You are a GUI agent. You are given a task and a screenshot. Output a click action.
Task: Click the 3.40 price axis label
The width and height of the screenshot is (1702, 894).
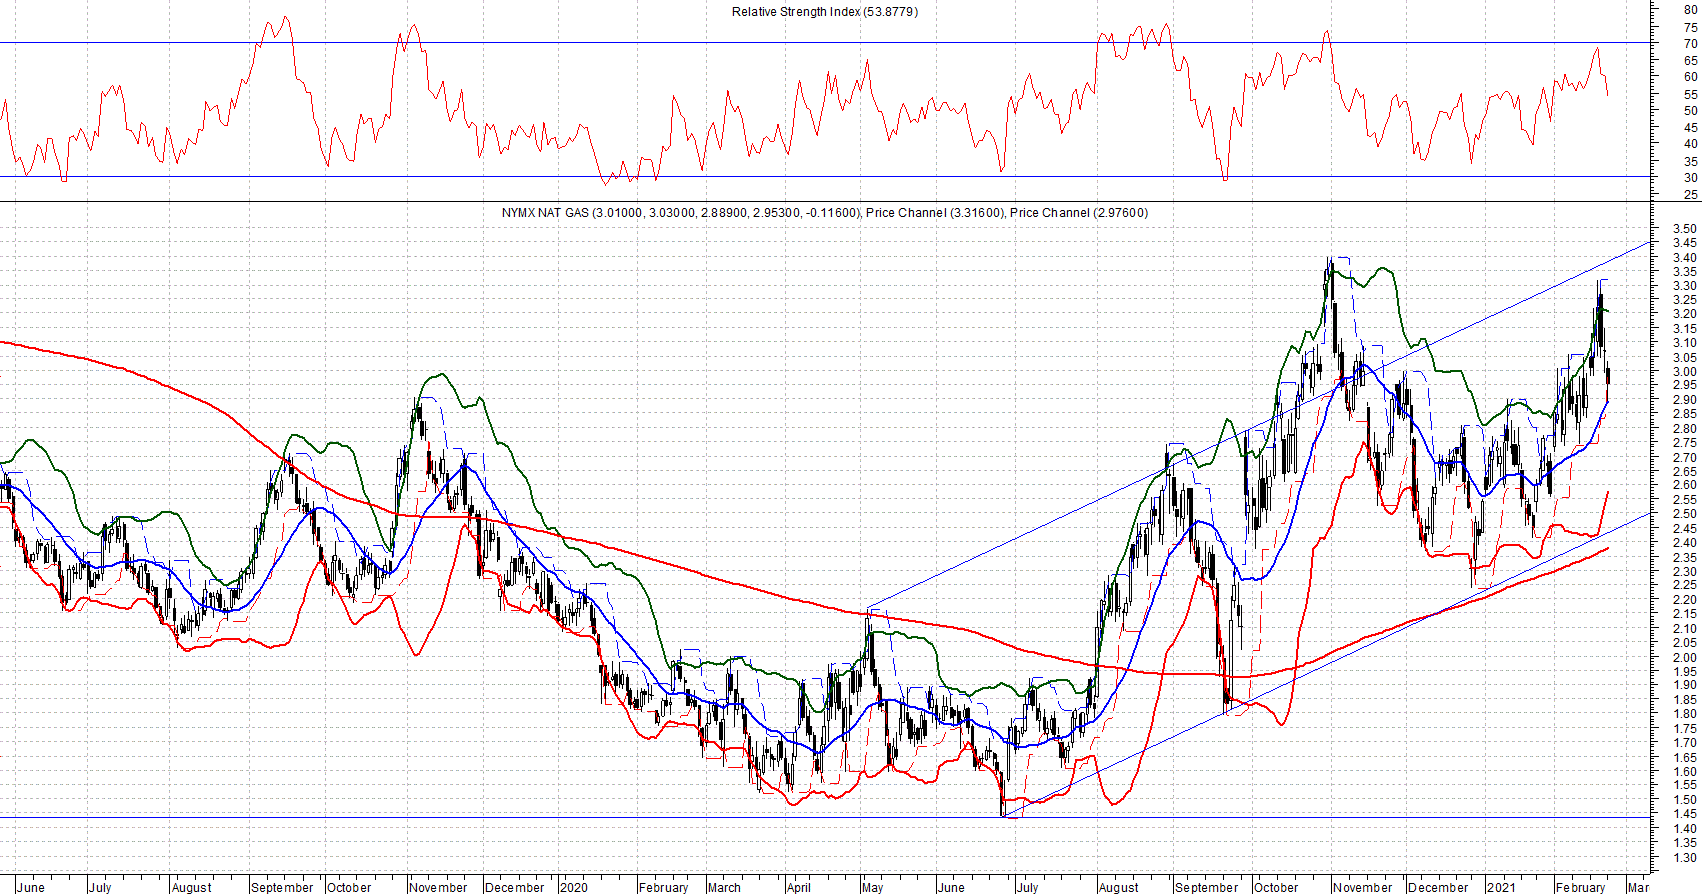pos(1684,258)
